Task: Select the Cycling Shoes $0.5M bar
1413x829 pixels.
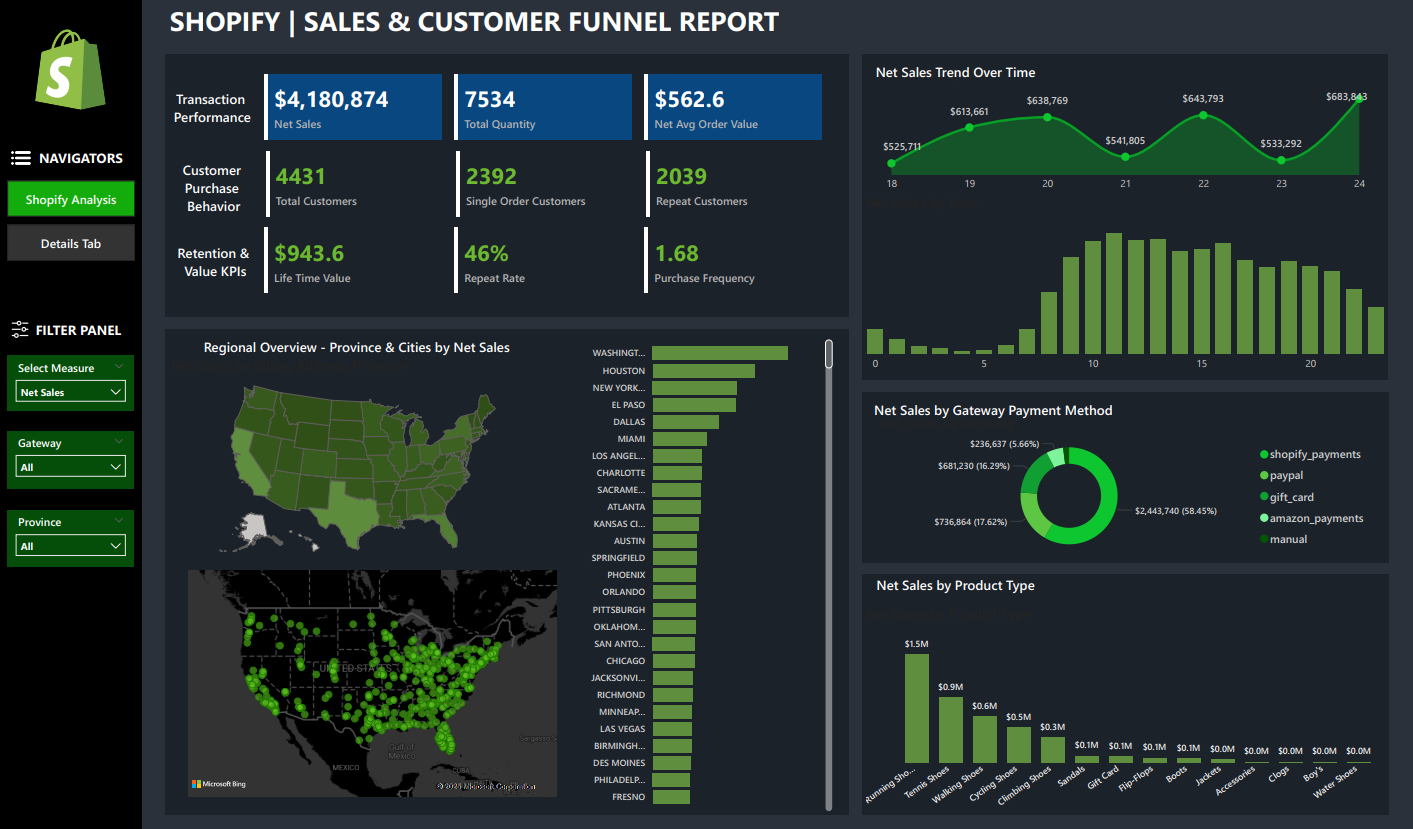Action: click(x=1019, y=745)
